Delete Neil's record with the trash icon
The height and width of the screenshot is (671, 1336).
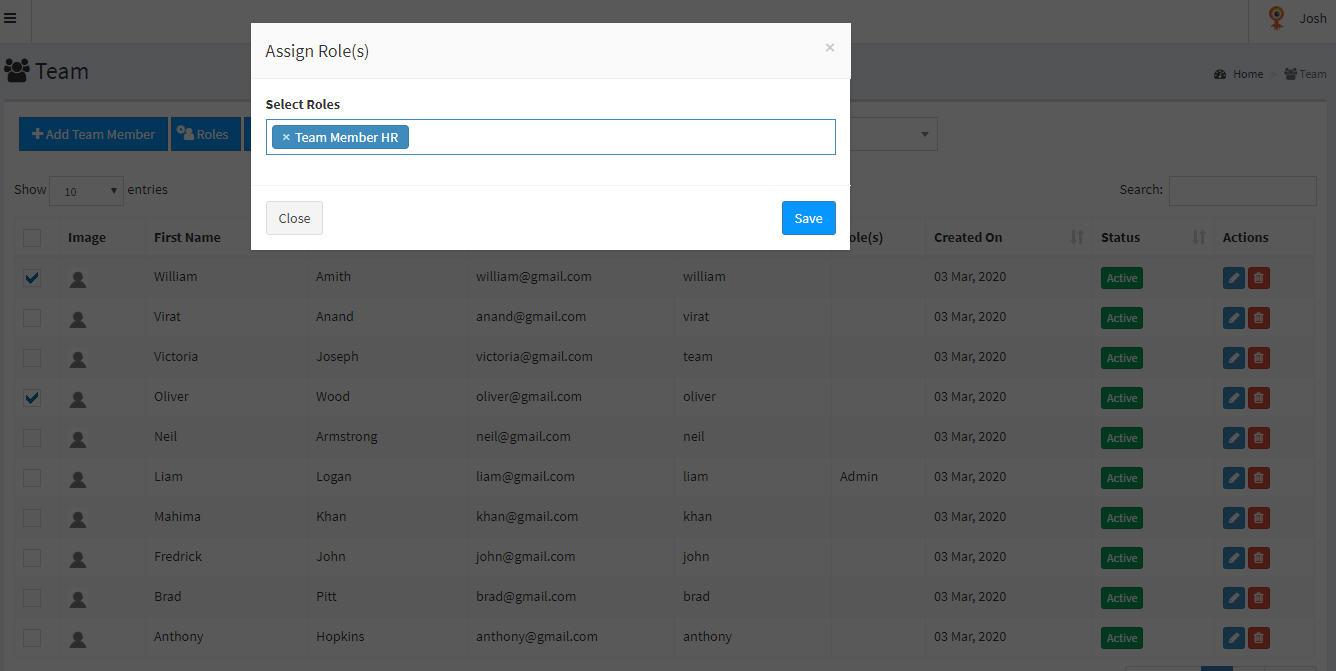pos(1259,438)
